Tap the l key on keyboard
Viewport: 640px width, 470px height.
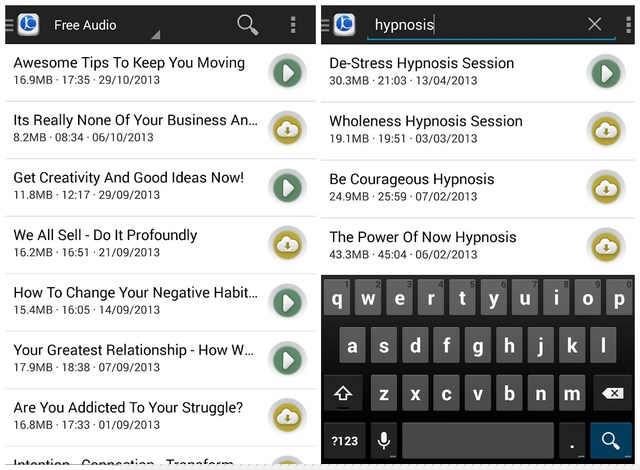603,345
